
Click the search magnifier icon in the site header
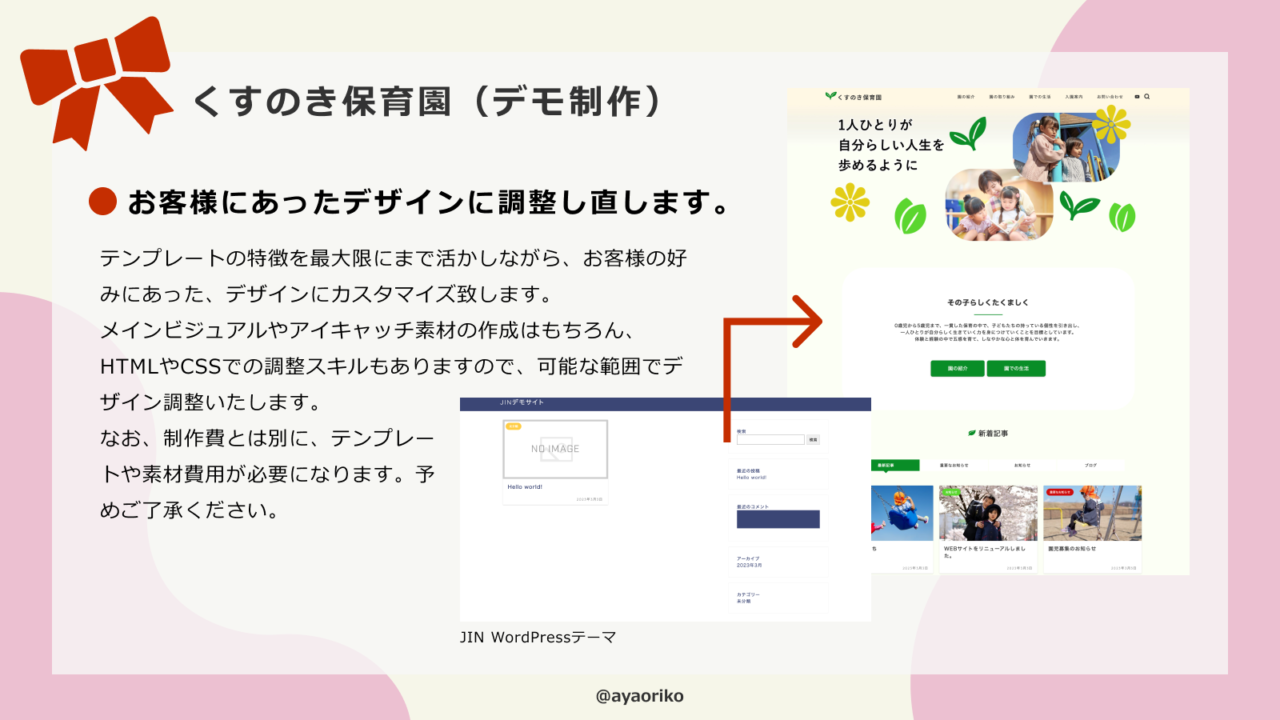(1147, 96)
